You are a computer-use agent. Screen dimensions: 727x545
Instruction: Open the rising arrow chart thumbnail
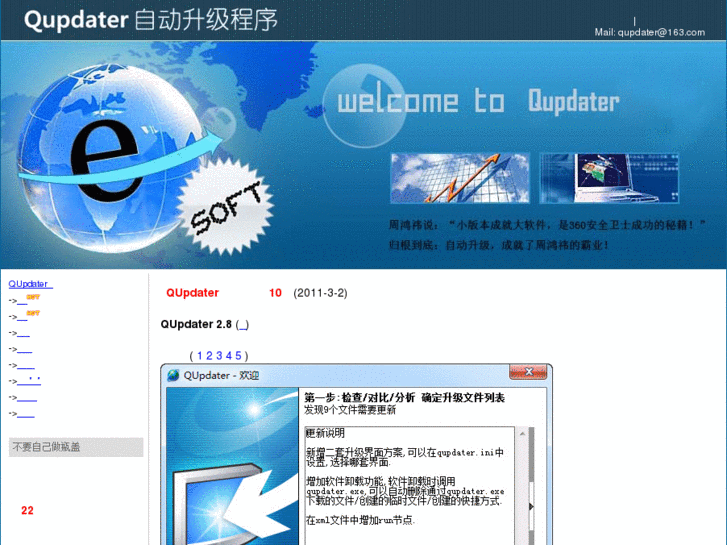coord(460,178)
